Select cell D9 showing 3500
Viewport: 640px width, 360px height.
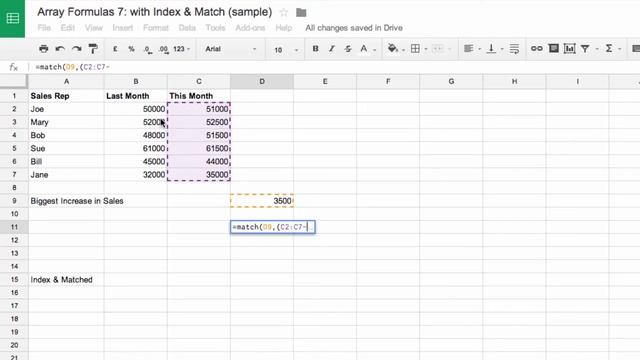[x=262, y=201]
